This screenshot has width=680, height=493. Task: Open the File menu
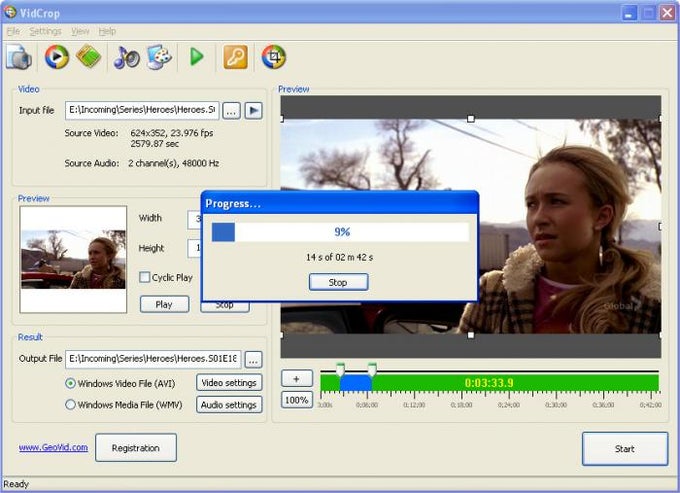(13, 31)
